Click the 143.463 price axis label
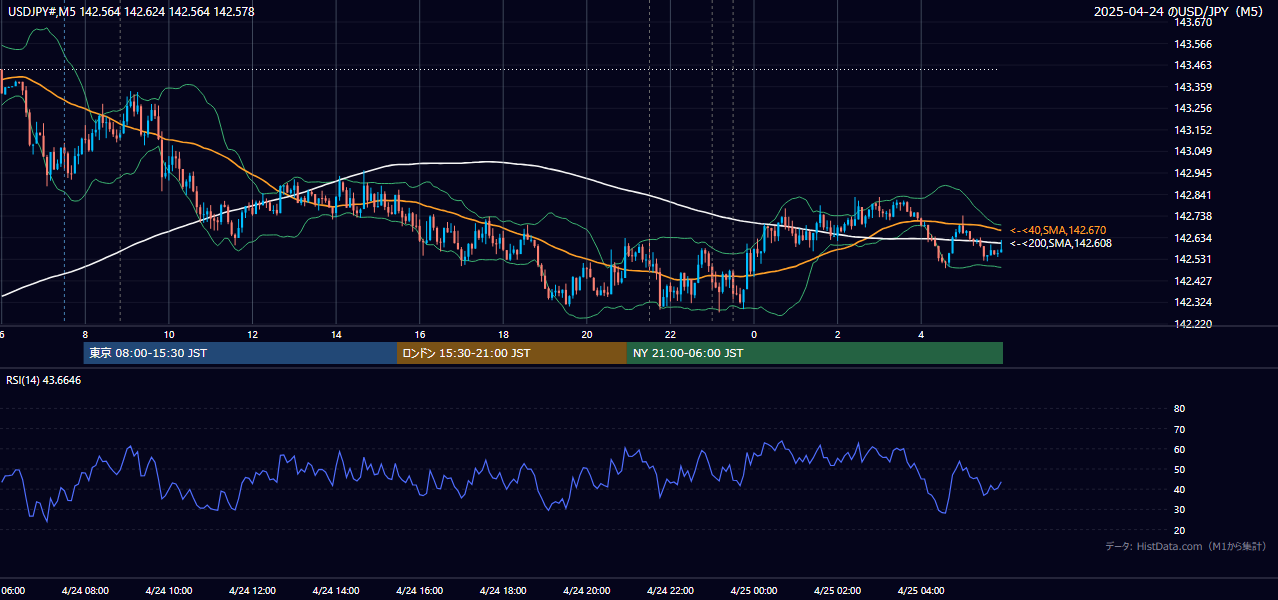This screenshot has width=1278, height=600. point(1193,65)
